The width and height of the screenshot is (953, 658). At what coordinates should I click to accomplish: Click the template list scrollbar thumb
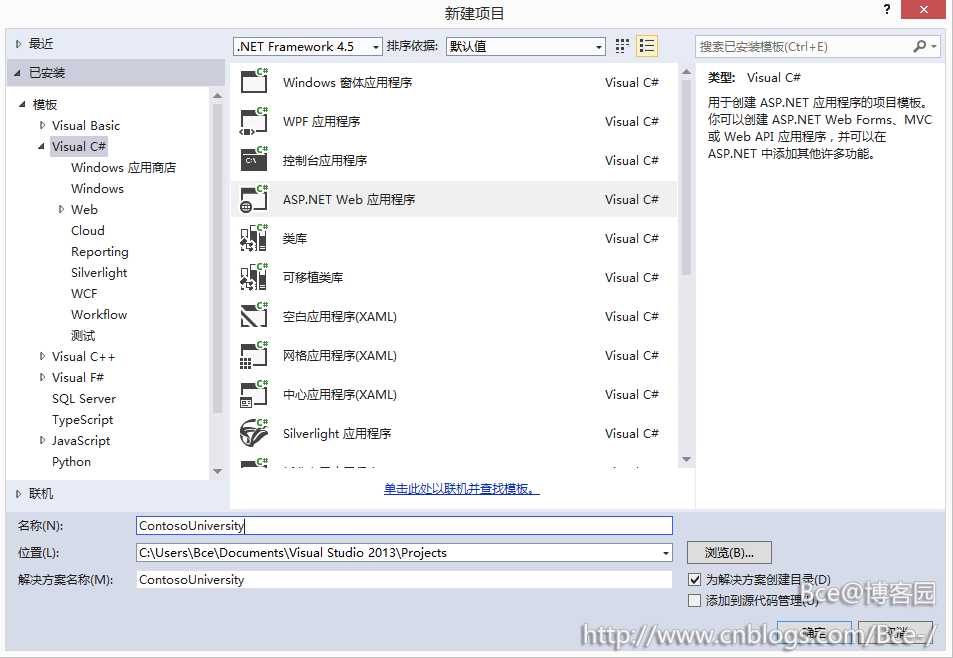(x=686, y=177)
